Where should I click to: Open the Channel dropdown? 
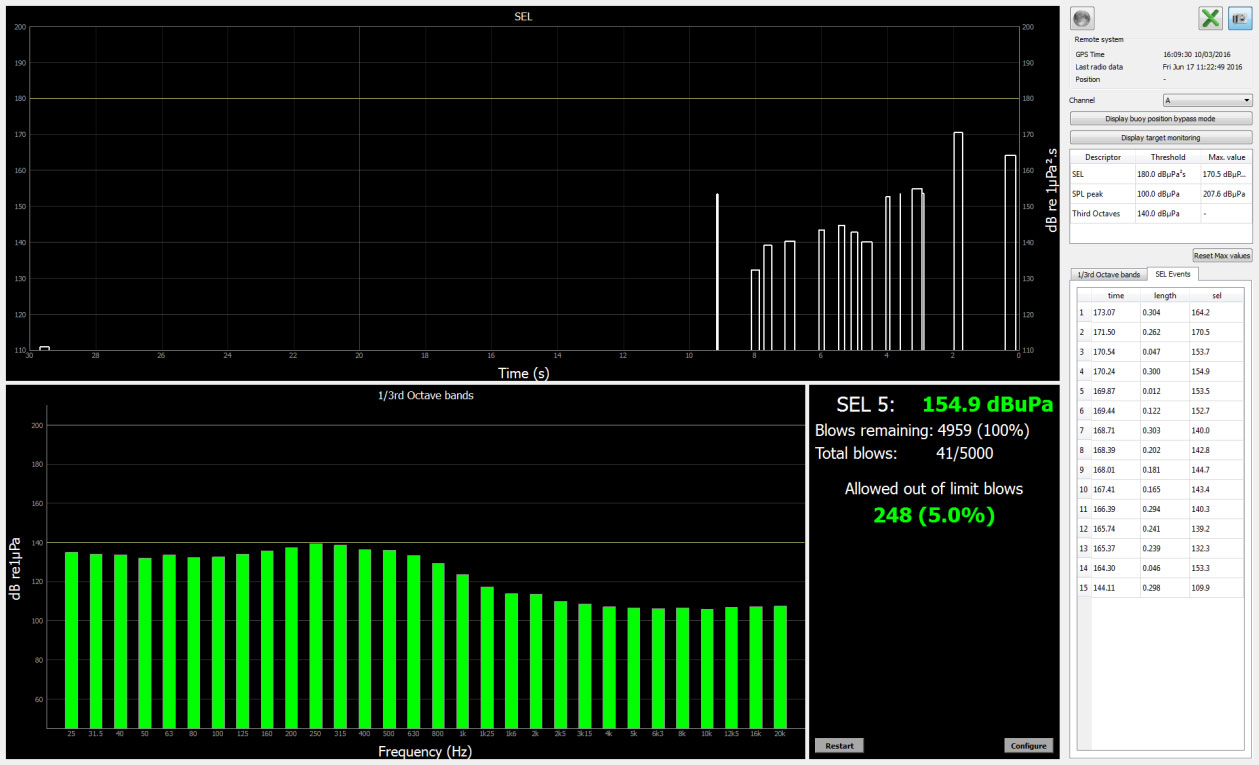click(x=1207, y=100)
